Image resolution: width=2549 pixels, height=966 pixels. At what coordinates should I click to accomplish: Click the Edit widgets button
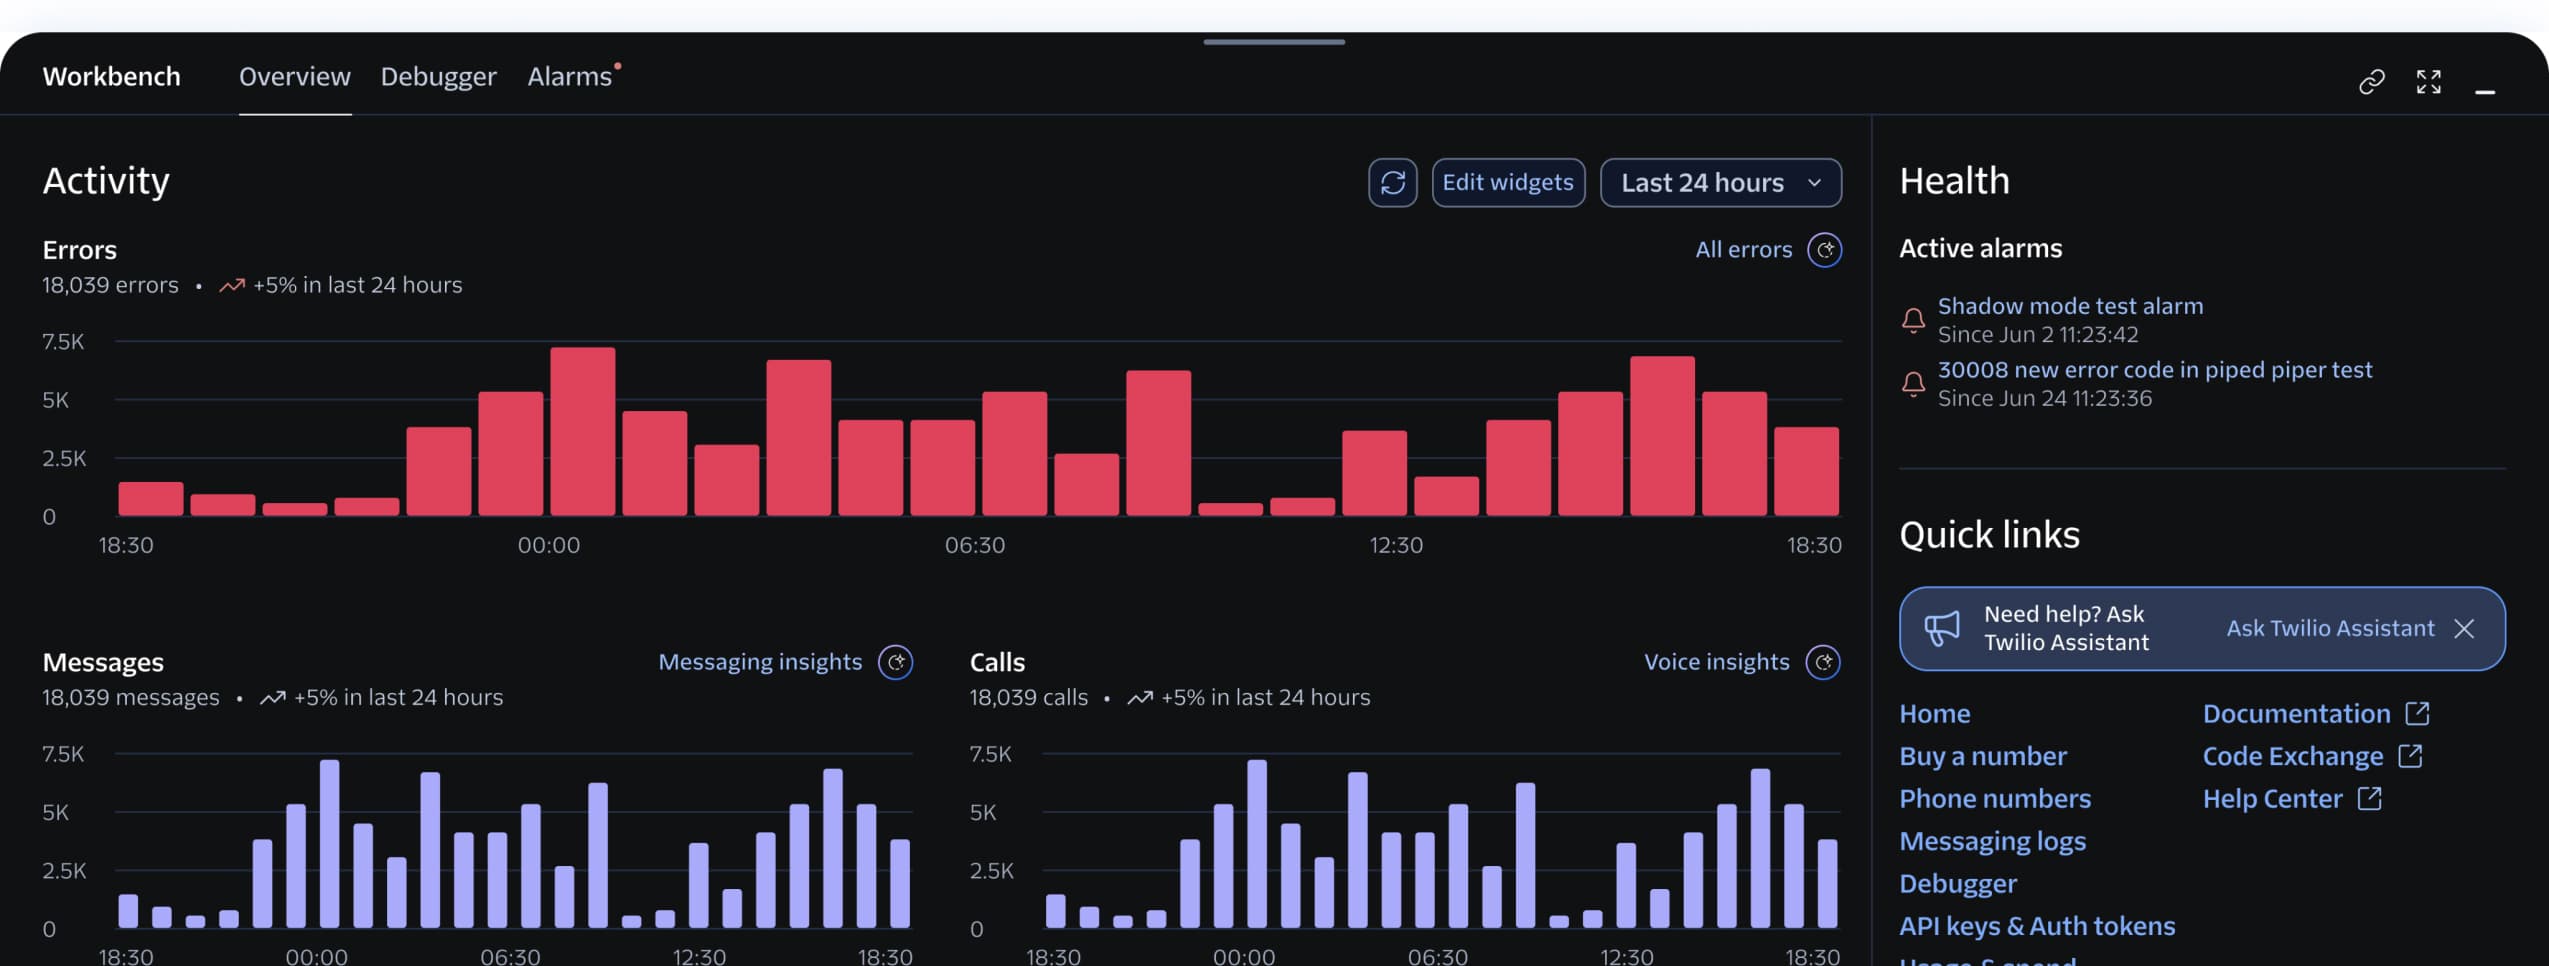click(x=1508, y=183)
